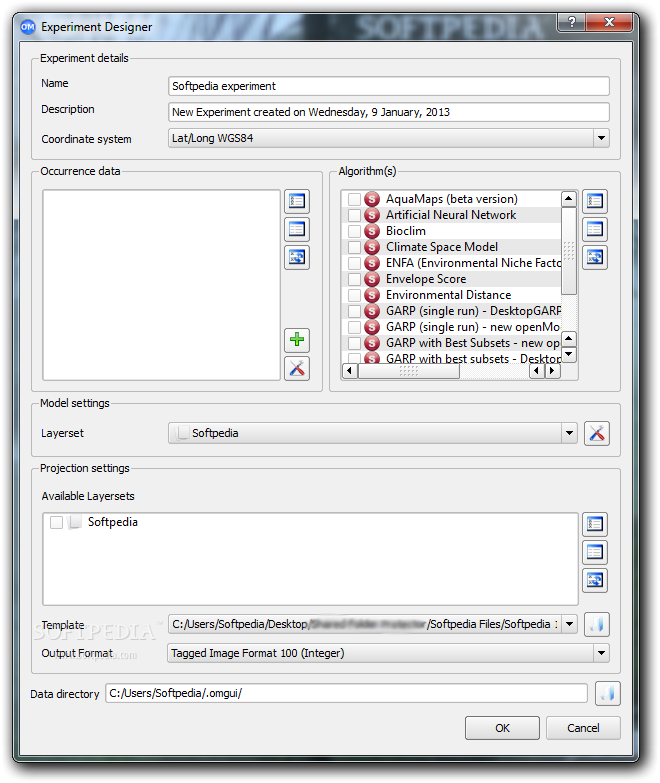Viewport: 660px width, 783px height.
Task: Add occurrence data with green plus
Action: coord(297,340)
